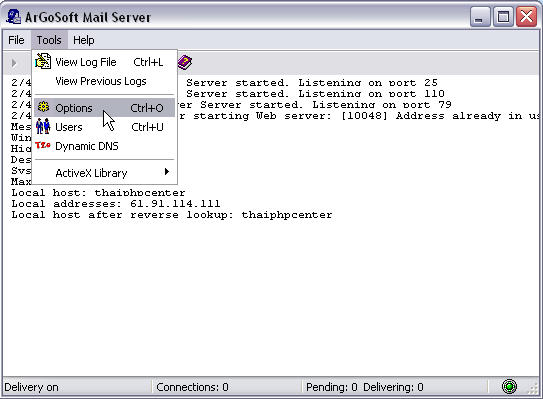Open the File menu
Image resolution: width=543 pixels, height=399 pixels.
[x=16, y=40]
